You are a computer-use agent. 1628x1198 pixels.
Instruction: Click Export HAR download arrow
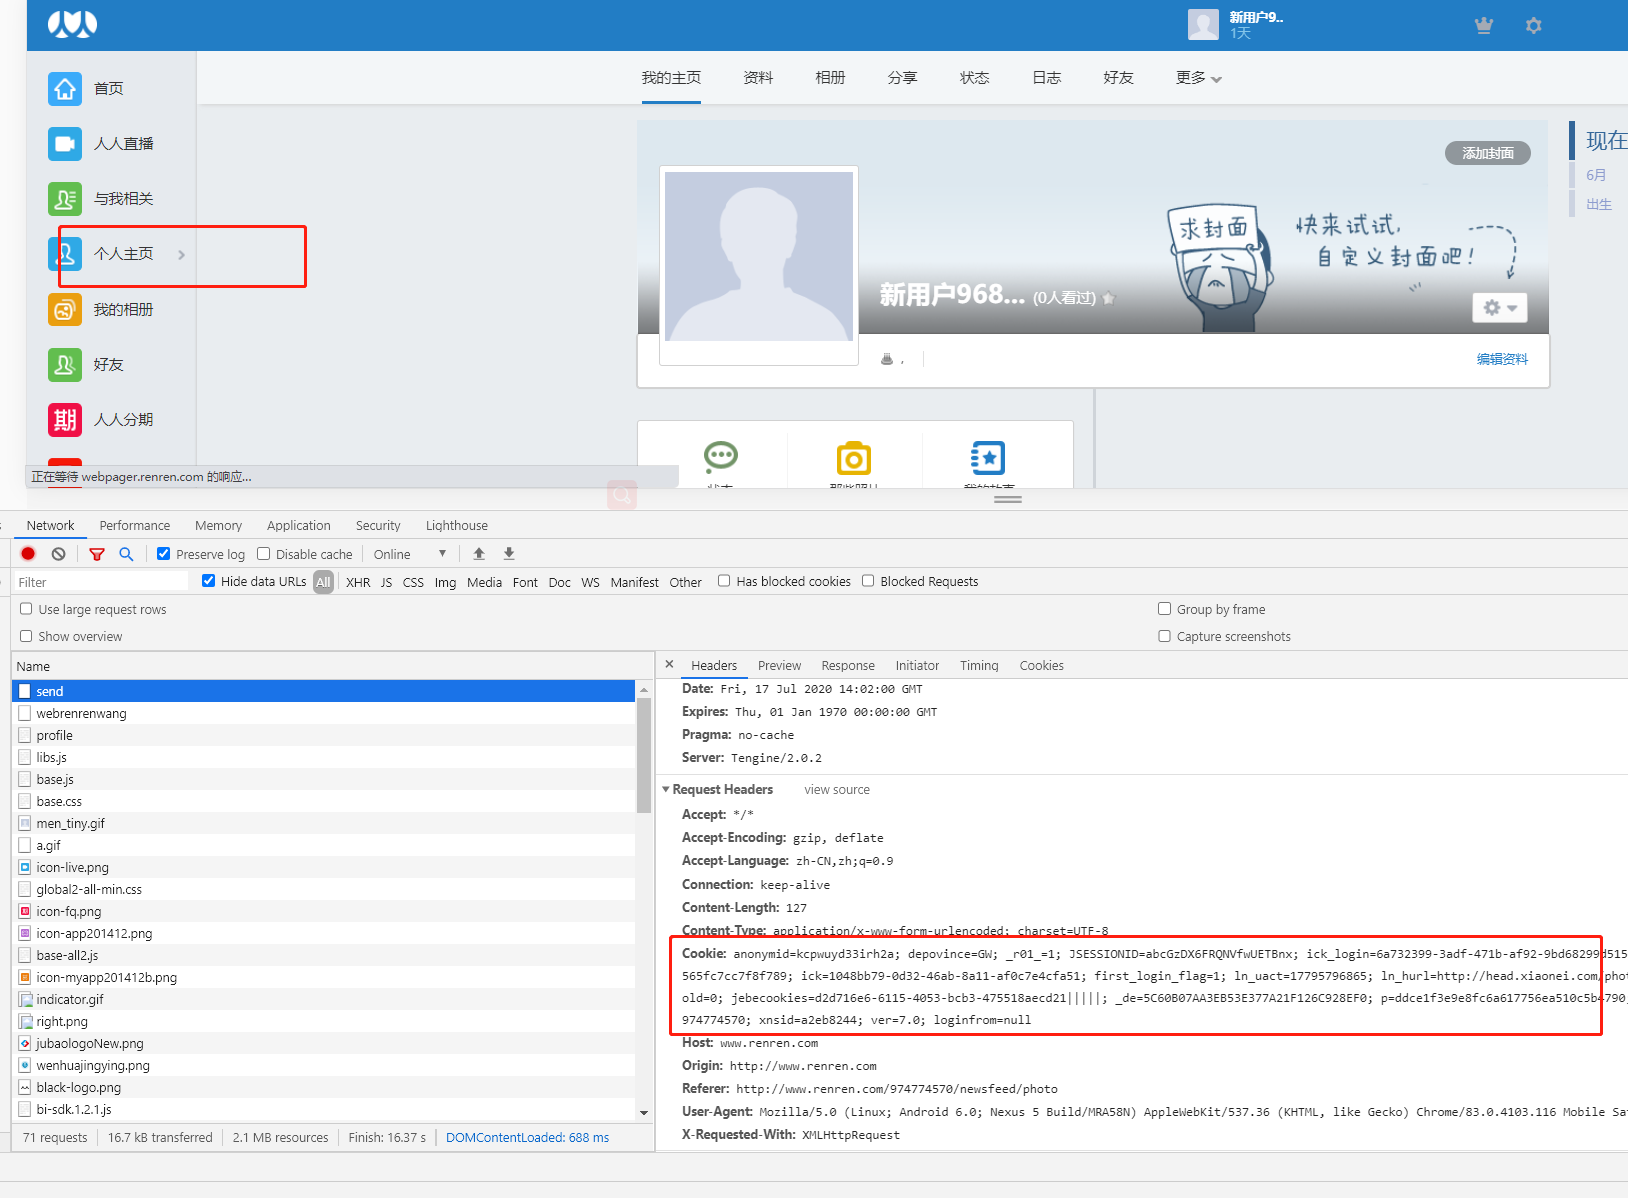click(509, 554)
